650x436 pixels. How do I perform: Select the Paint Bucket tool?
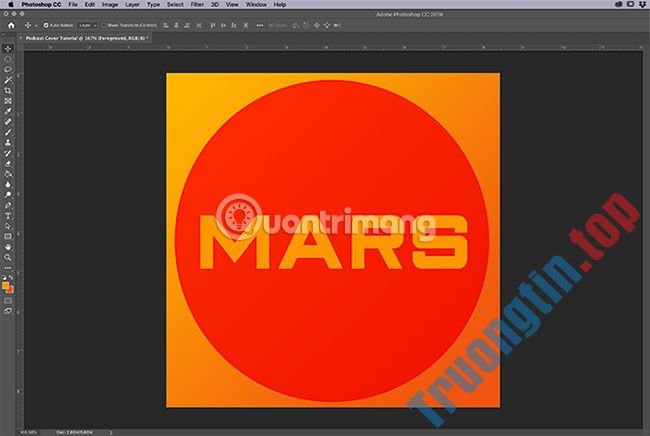tap(8, 174)
